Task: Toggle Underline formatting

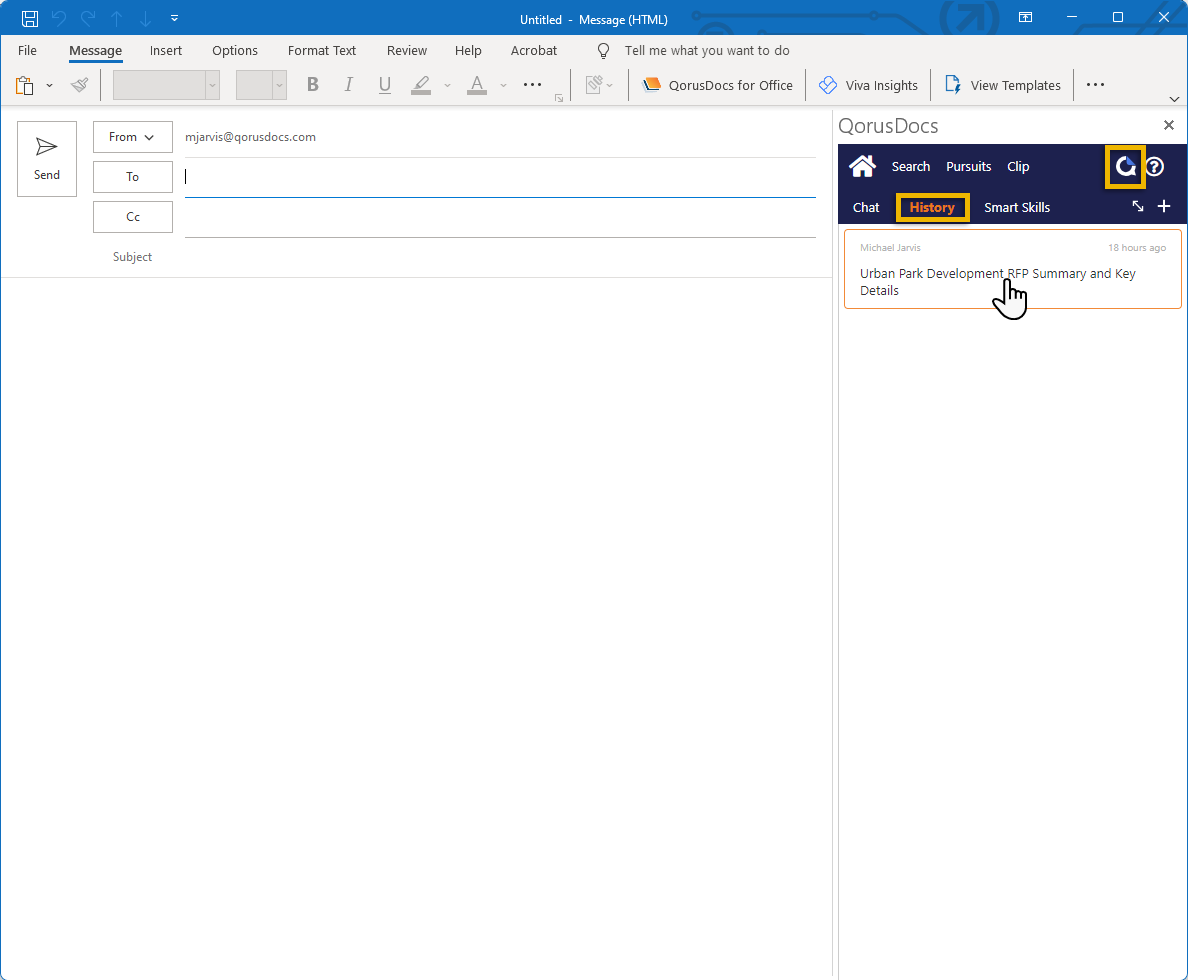Action: (x=385, y=85)
